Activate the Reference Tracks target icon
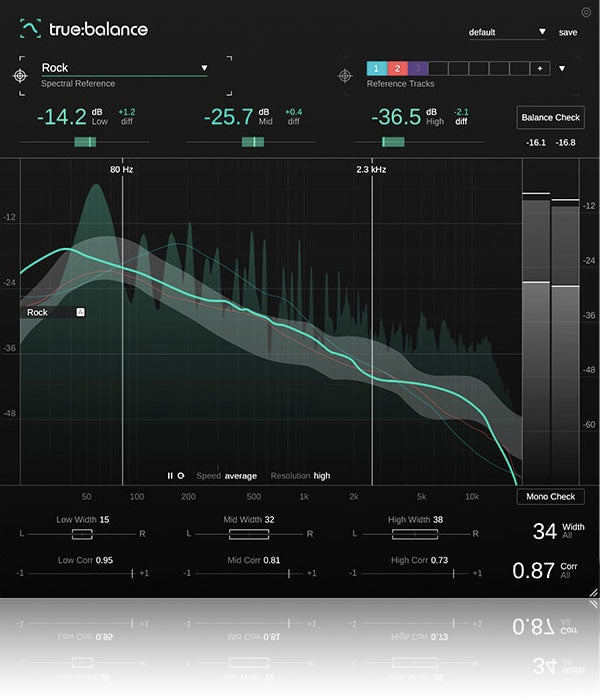 tap(345, 76)
